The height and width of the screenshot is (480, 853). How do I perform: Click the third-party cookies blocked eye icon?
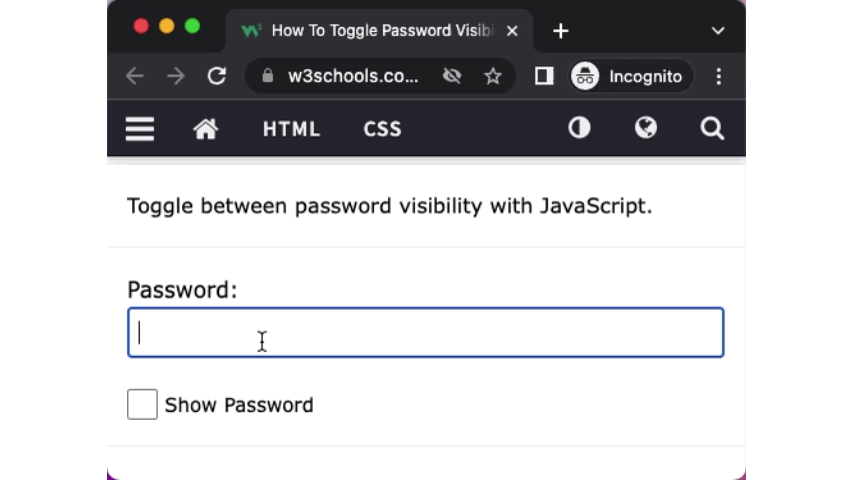[452, 76]
